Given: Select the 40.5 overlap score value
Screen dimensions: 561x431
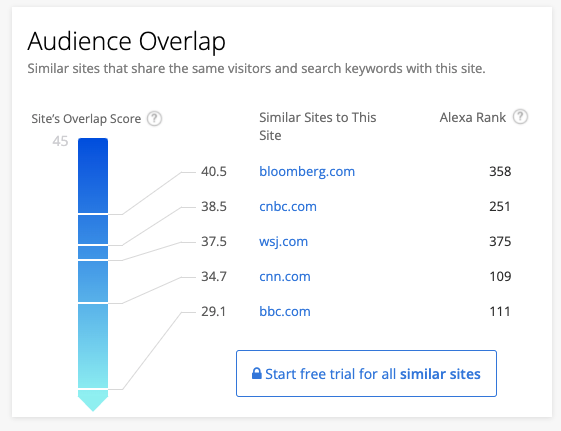Looking at the screenshot, I should tap(214, 172).
